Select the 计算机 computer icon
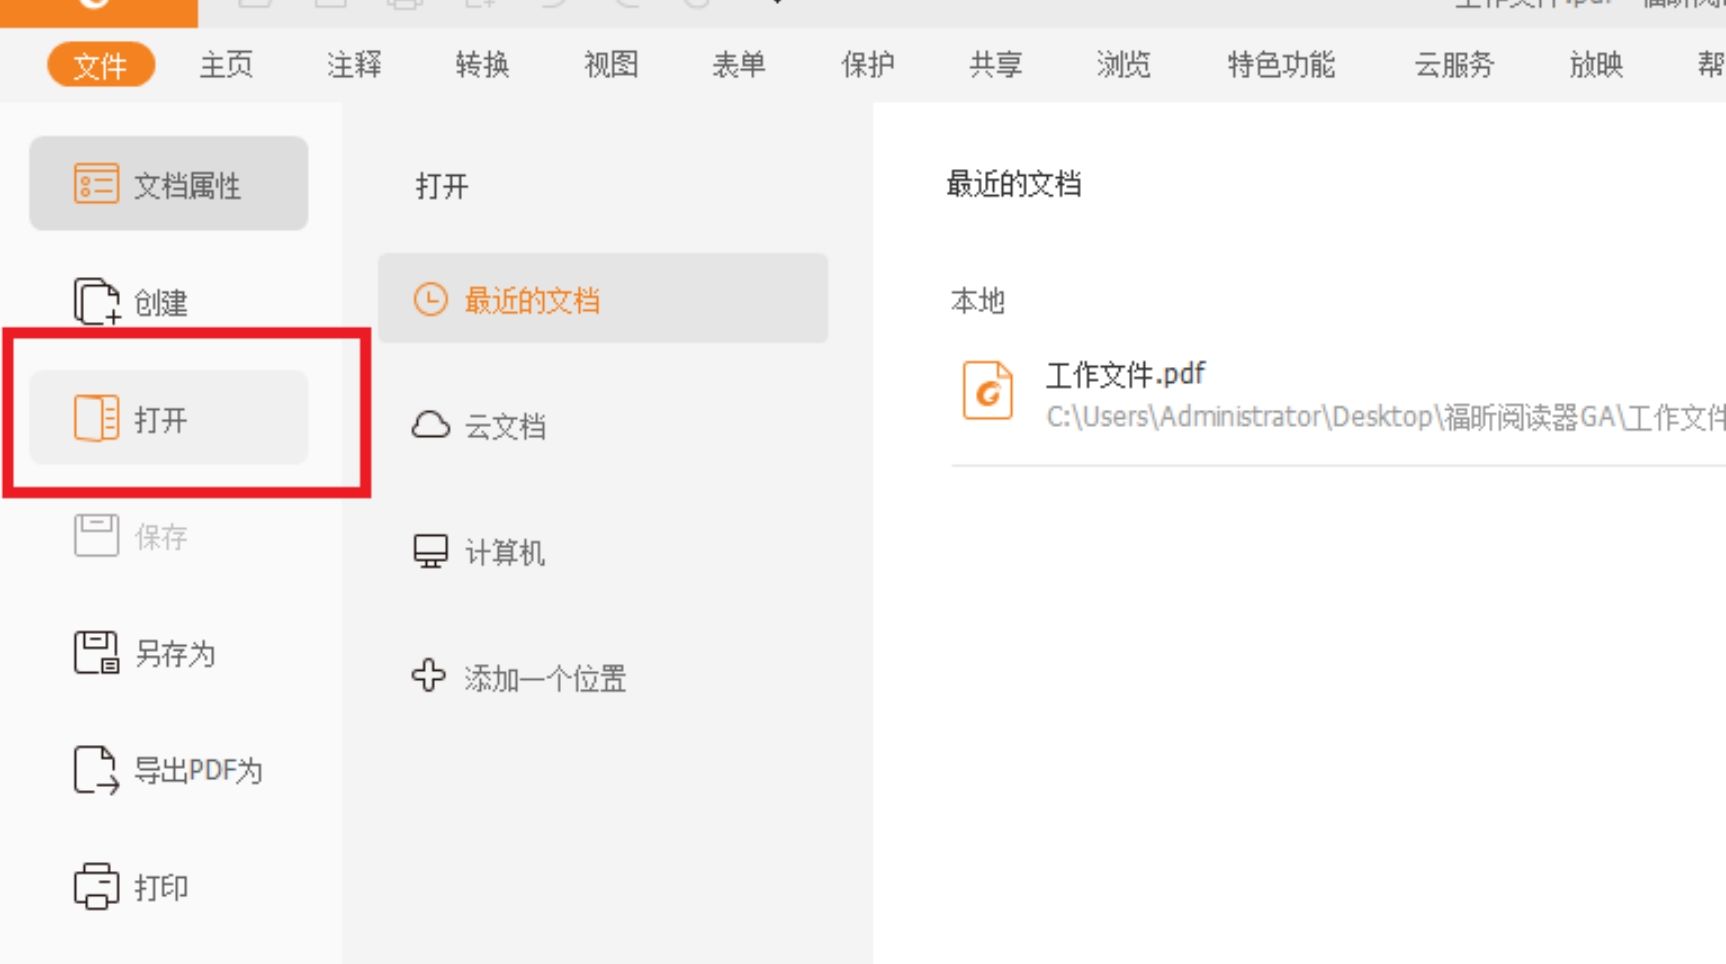Viewport: 1726px width, 964px height. click(429, 551)
